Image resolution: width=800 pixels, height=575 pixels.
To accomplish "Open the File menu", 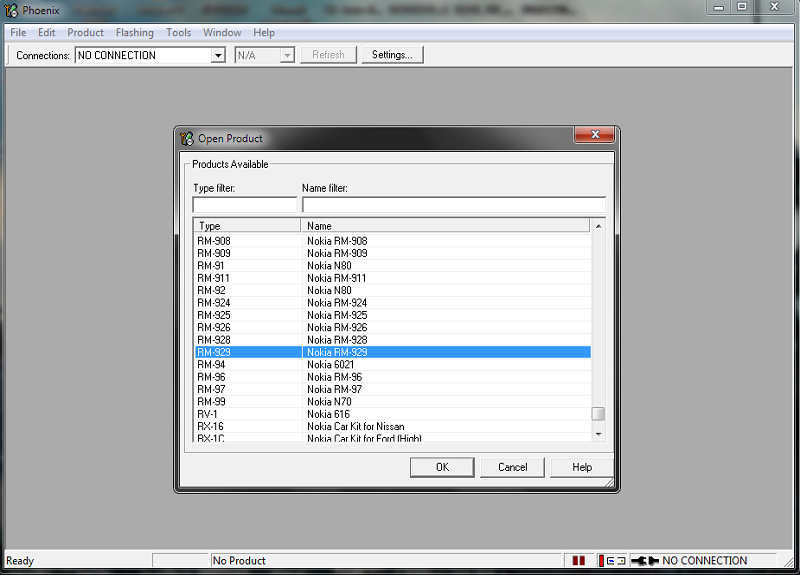I will [18, 33].
